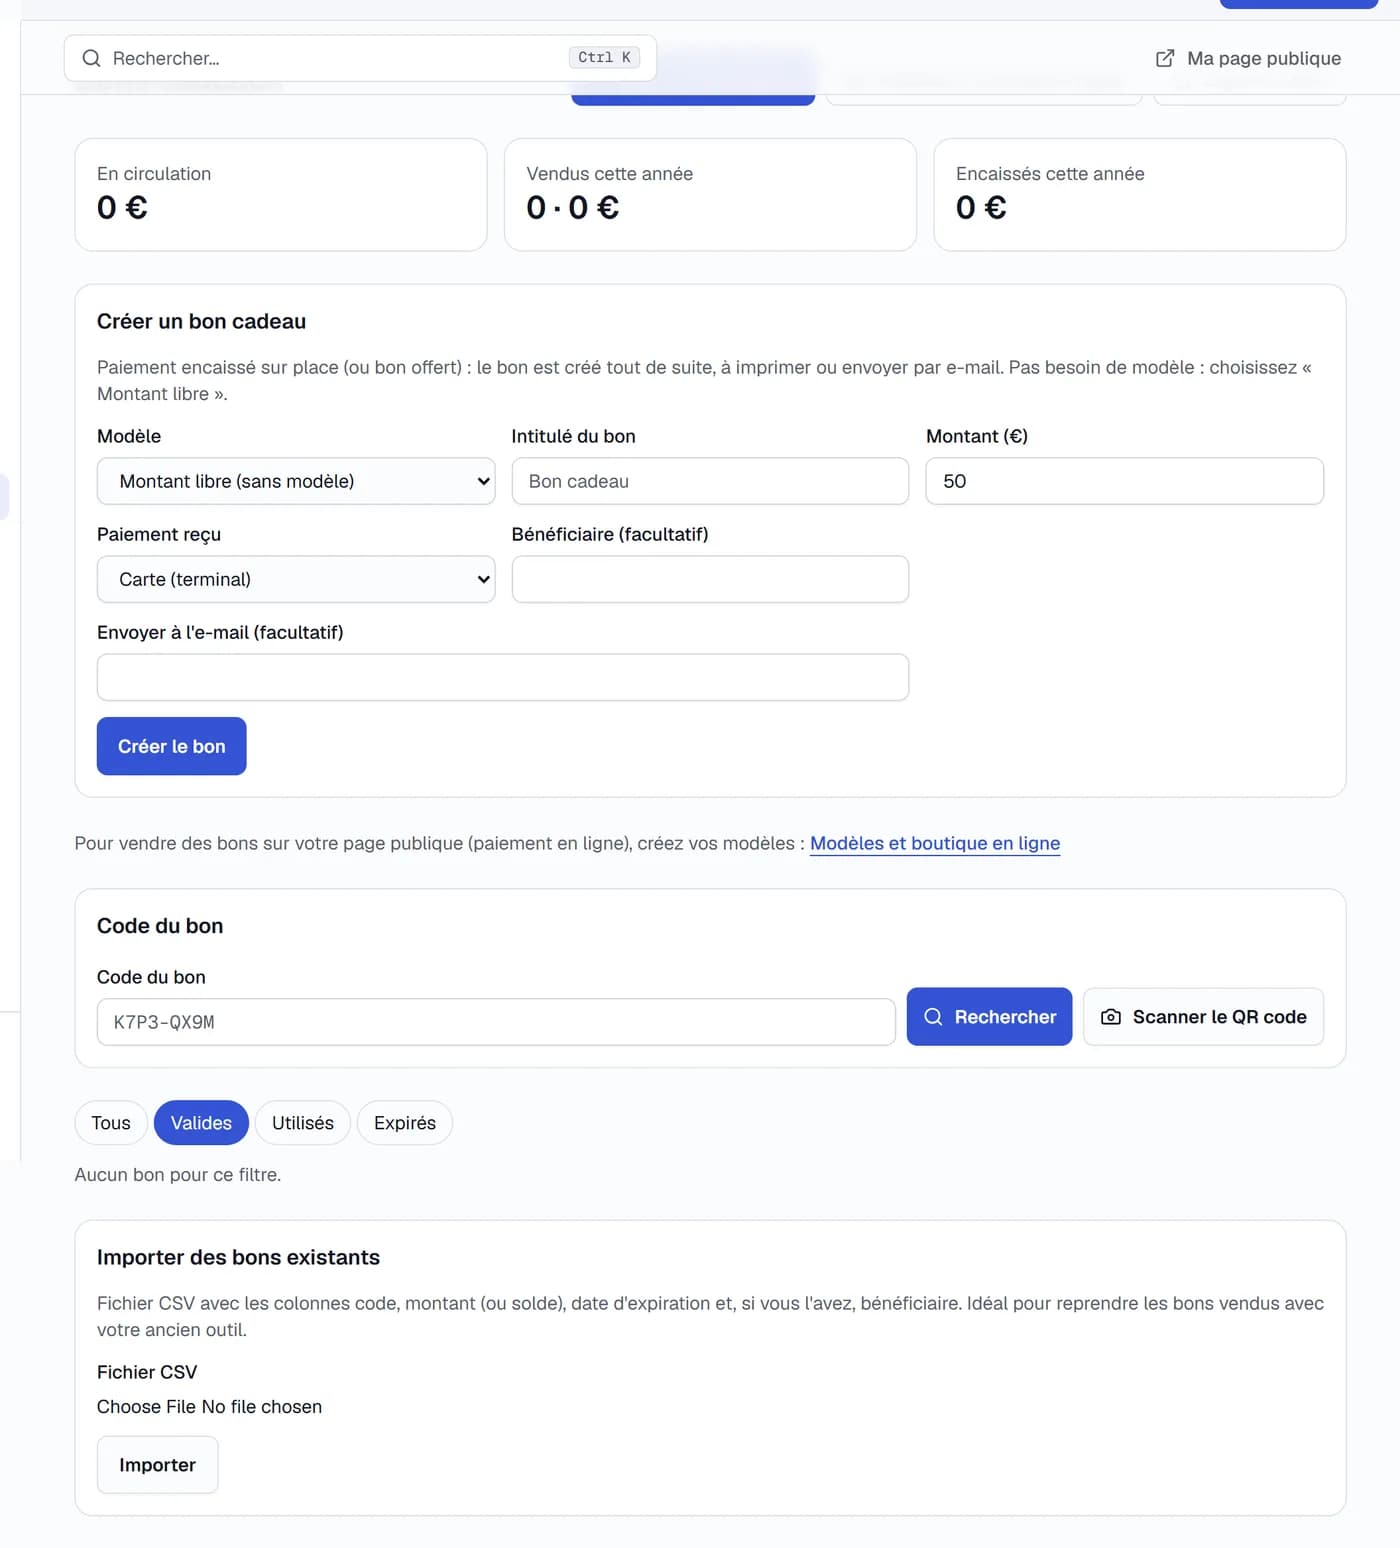Filter by Expirés vouchers
Image resolution: width=1400 pixels, height=1548 pixels.
pyautogui.click(x=405, y=1123)
